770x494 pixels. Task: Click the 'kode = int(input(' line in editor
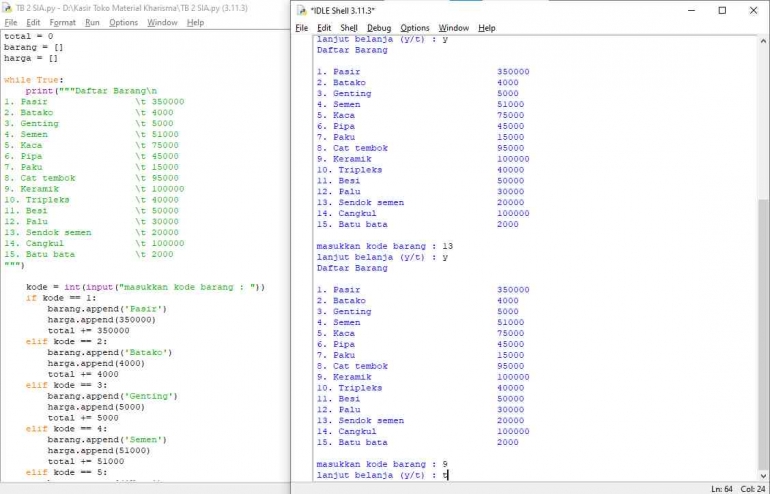[145, 287]
